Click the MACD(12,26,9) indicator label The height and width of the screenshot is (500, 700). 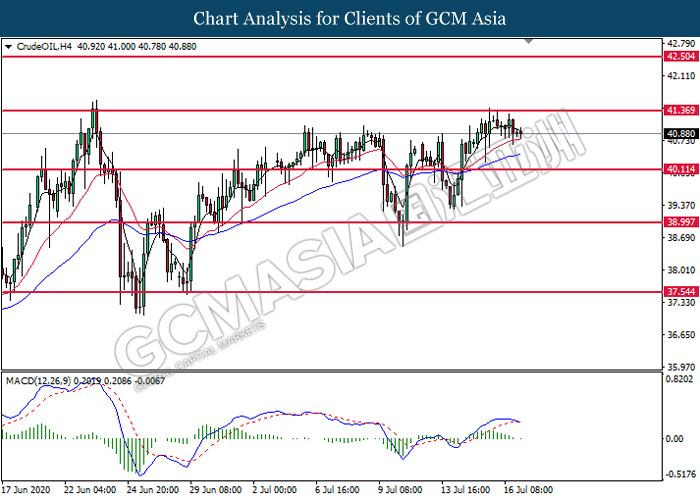pos(38,381)
